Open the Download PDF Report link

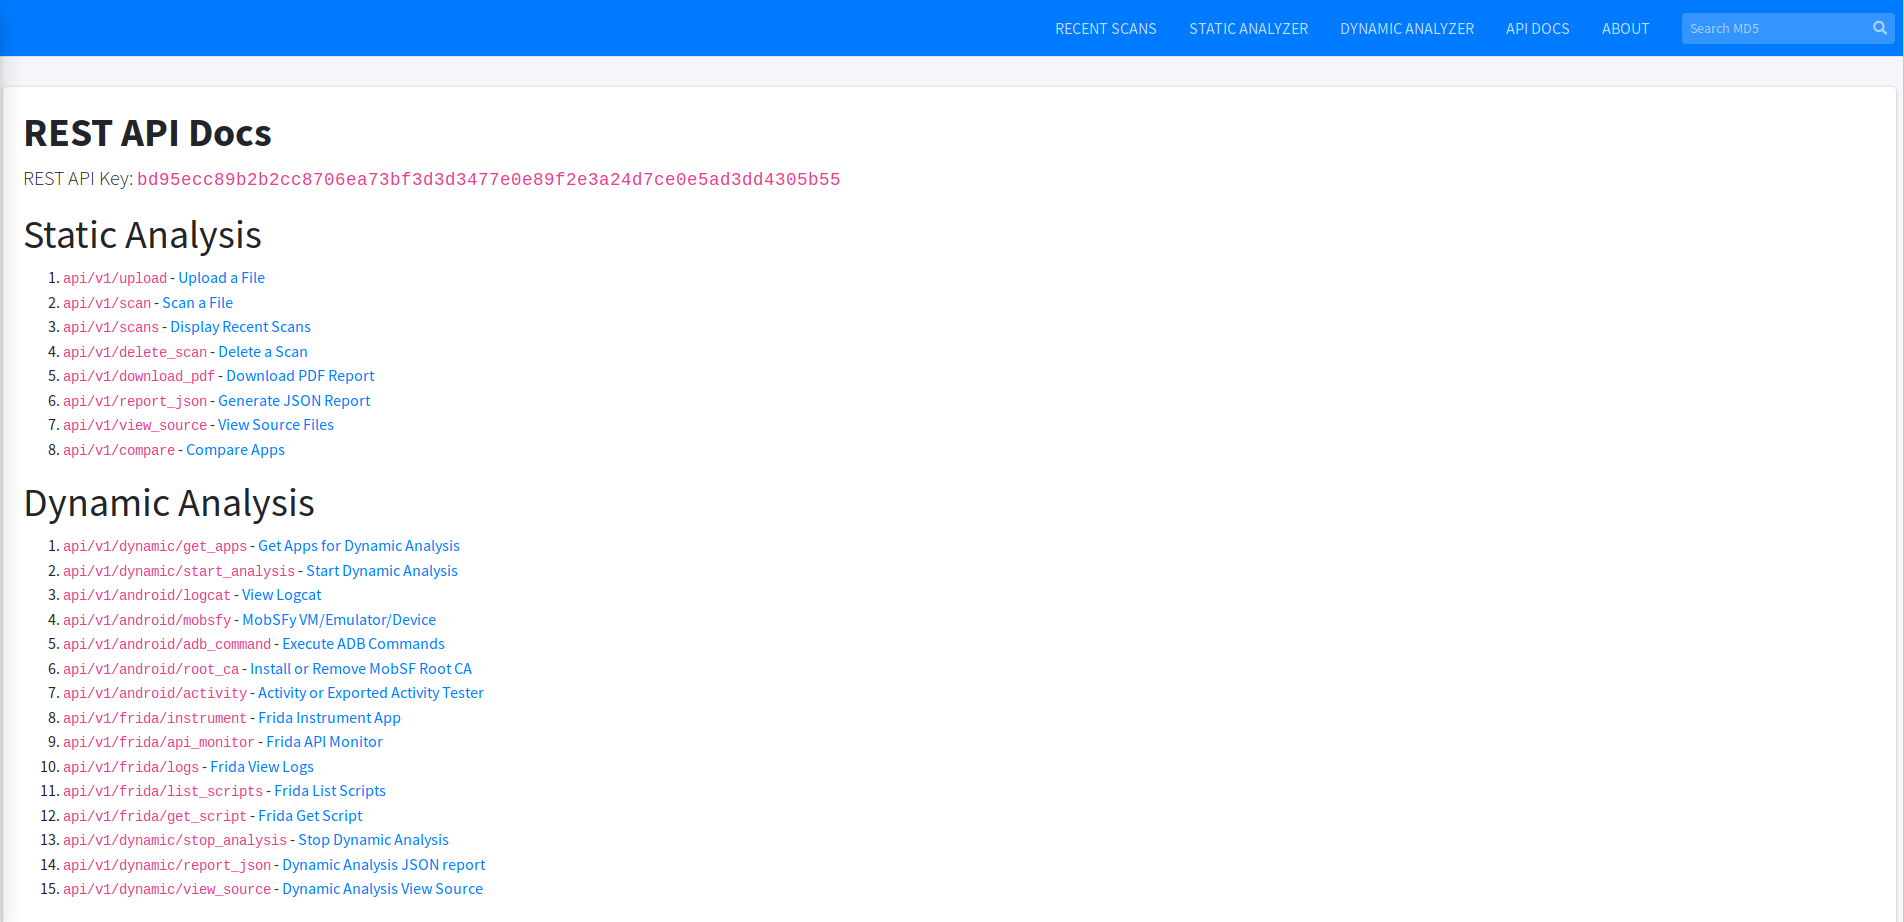coord(300,376)
